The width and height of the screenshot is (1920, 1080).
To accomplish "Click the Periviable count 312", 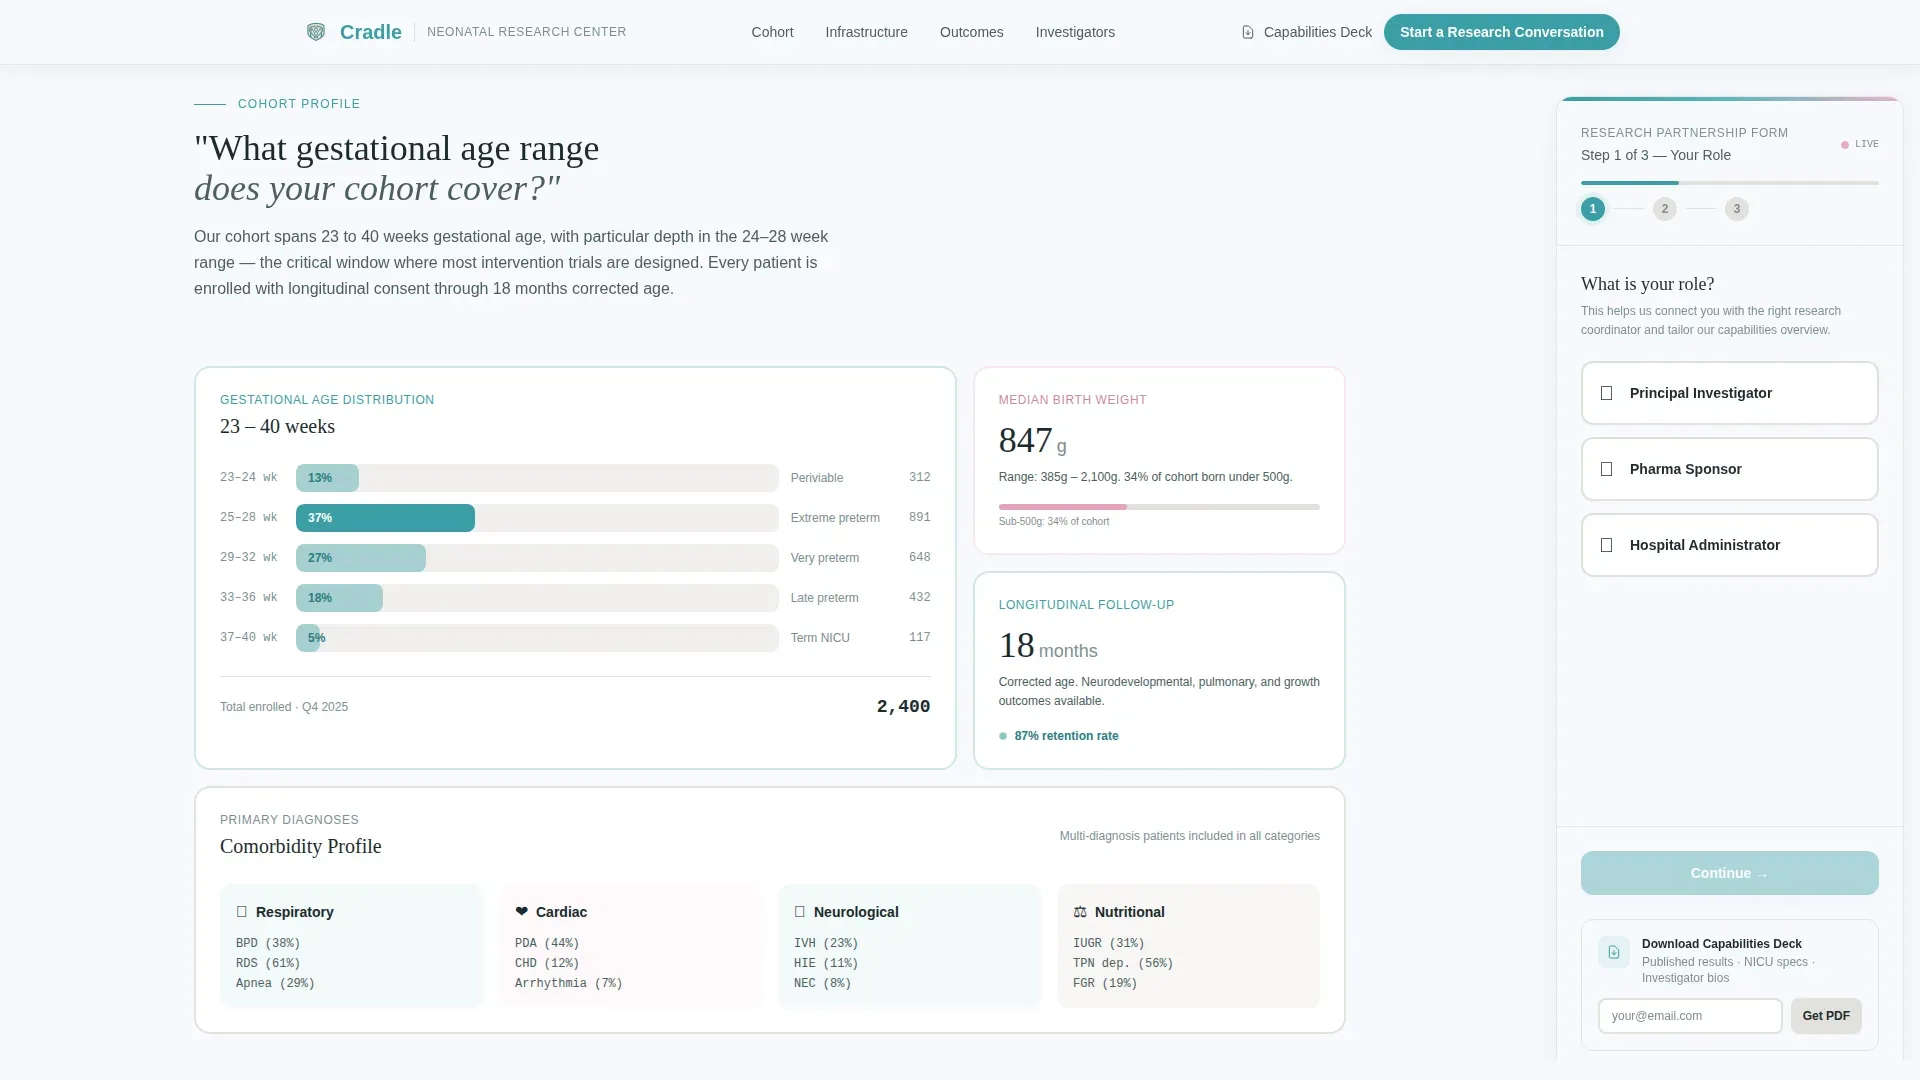I will [919, 478].
